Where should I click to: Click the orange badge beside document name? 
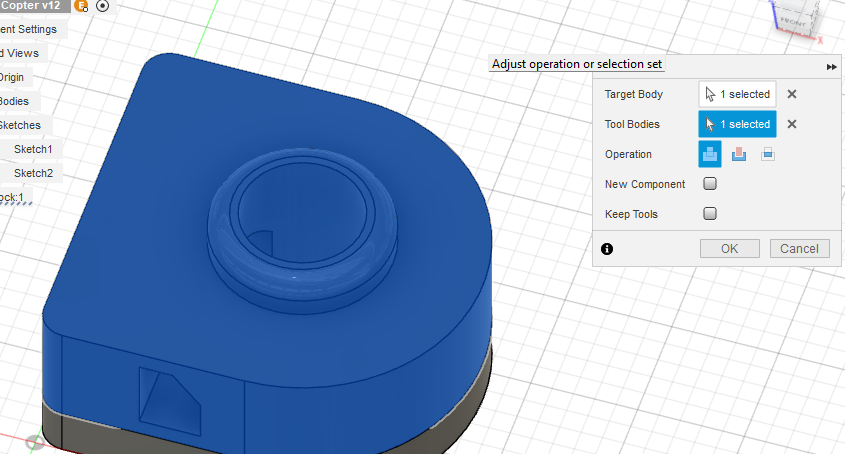click(x=81, y=6)
